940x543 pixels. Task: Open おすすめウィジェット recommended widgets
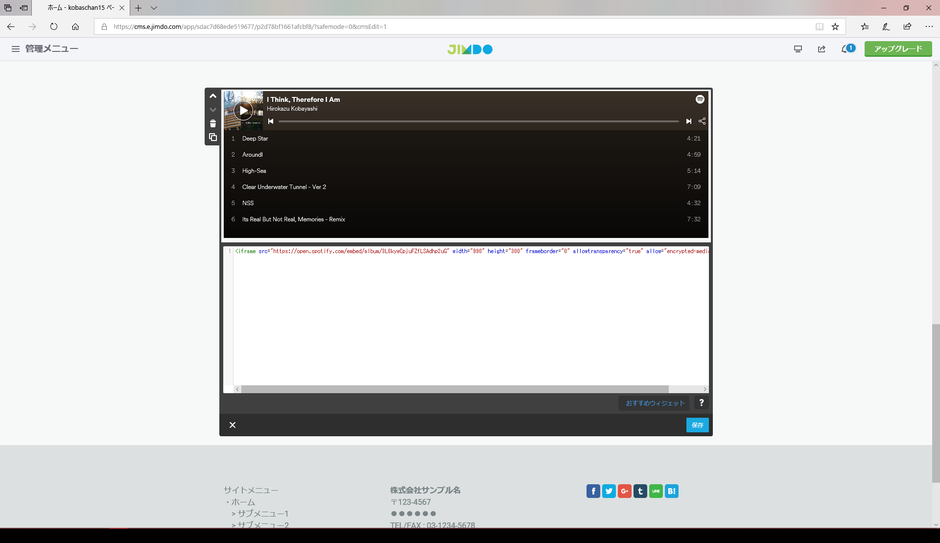(x=655, y=403)
